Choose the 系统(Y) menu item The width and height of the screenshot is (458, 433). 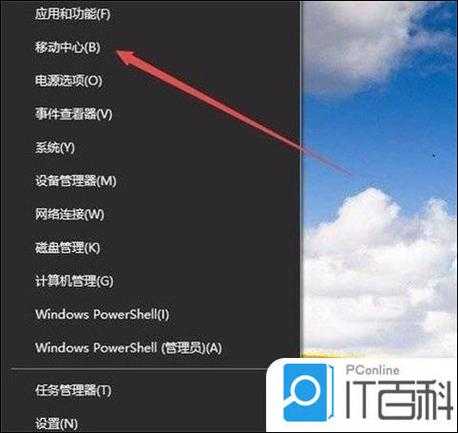click(x=55, y=147)
